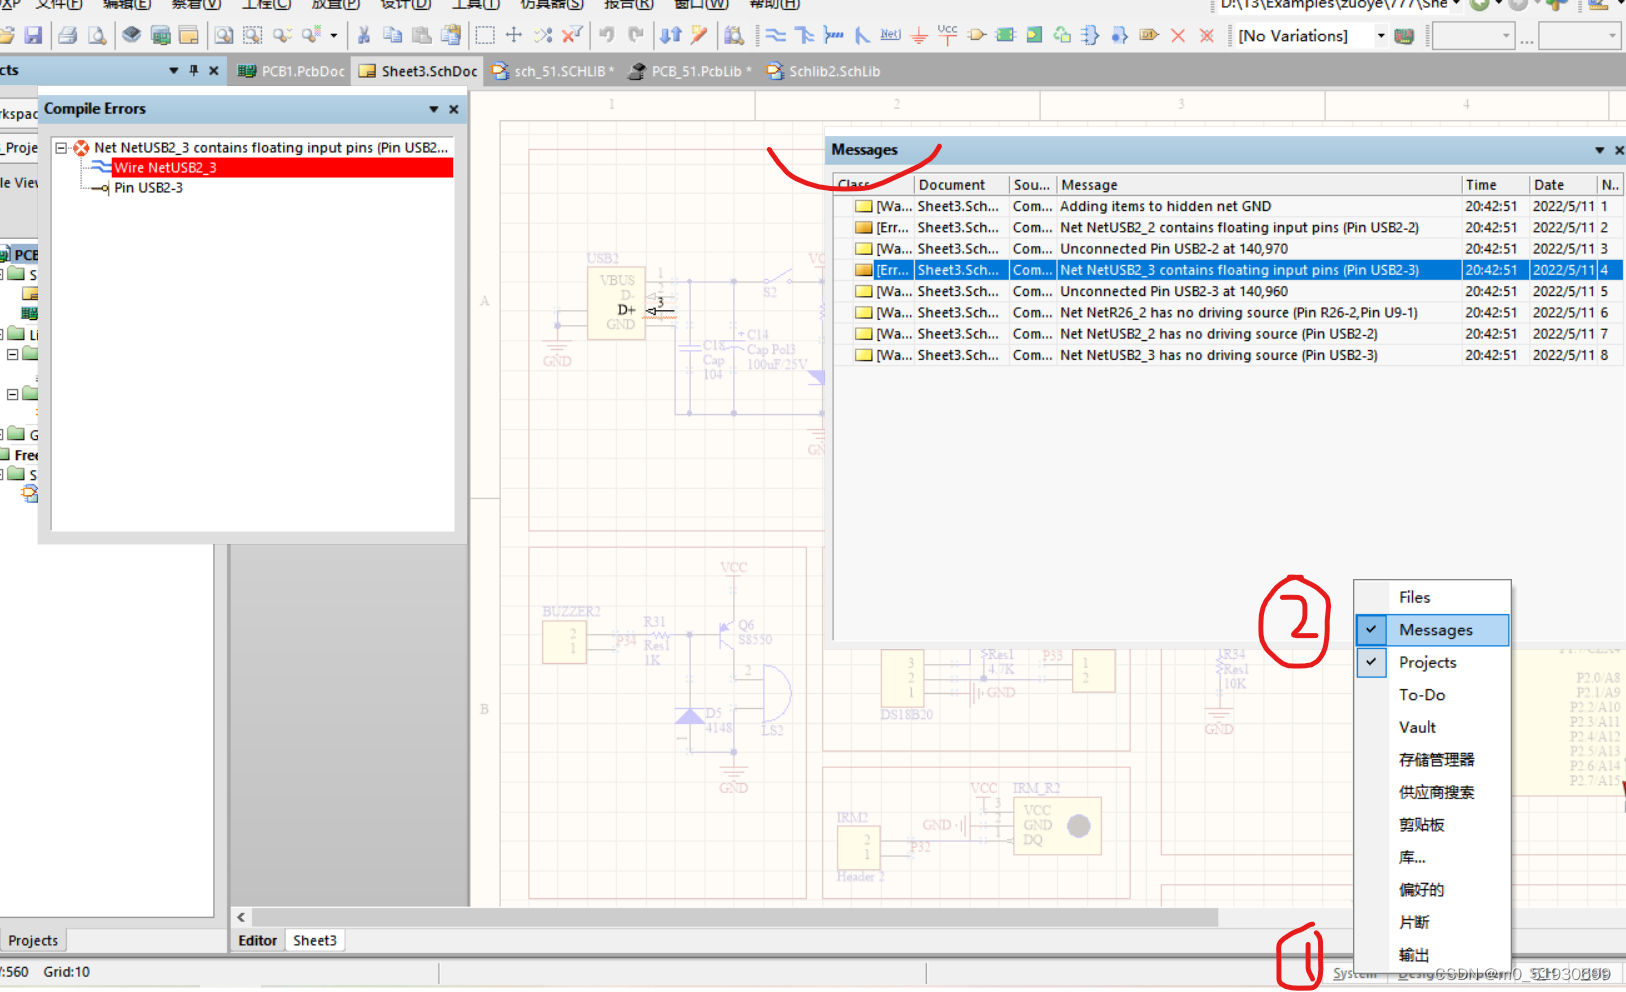Open the rightmost empty combo box in toolbar
Viewport: 1626px width, 992px height.
(1579, 36)
